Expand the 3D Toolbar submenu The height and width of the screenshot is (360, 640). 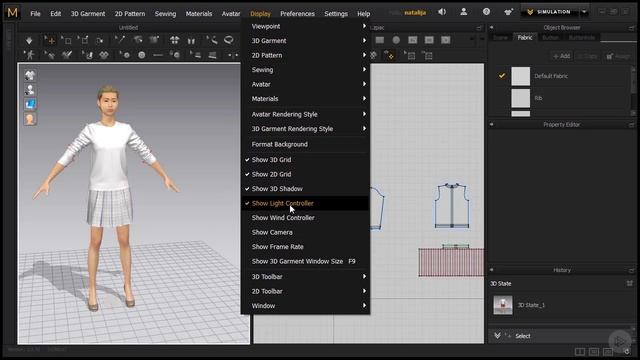click(306, 277)
